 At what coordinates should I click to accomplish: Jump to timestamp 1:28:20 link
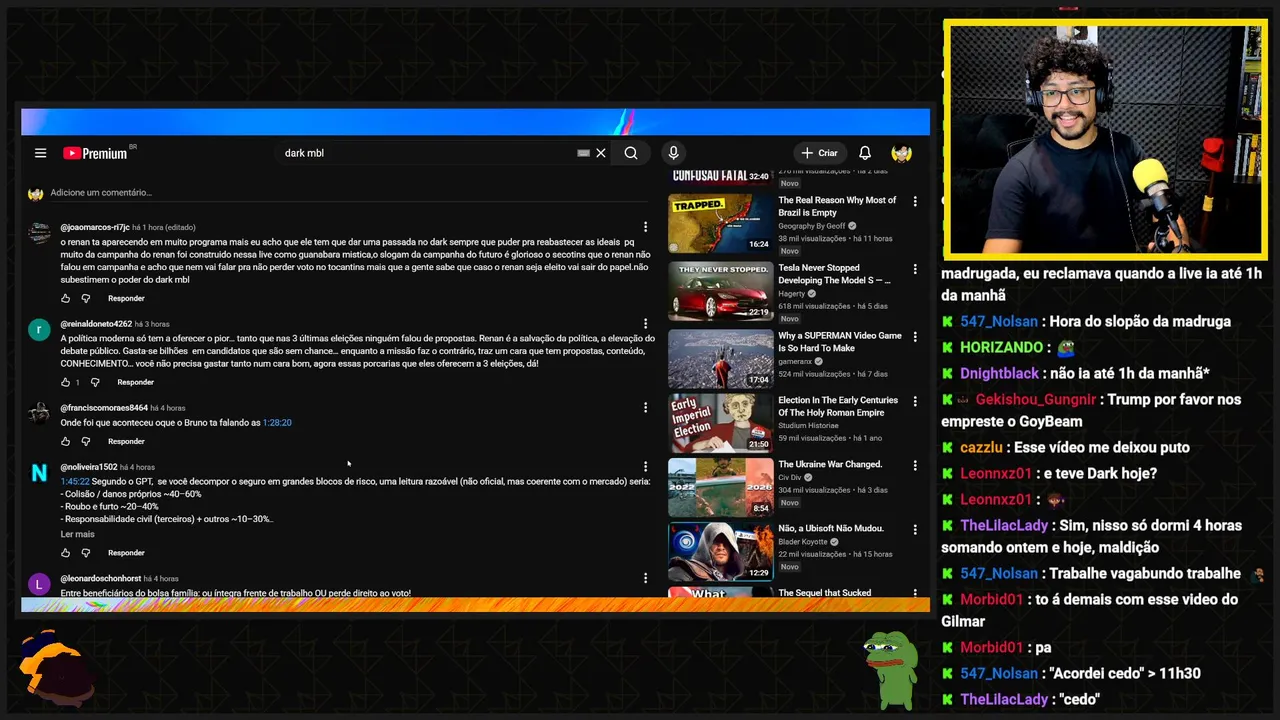(277, 422)
